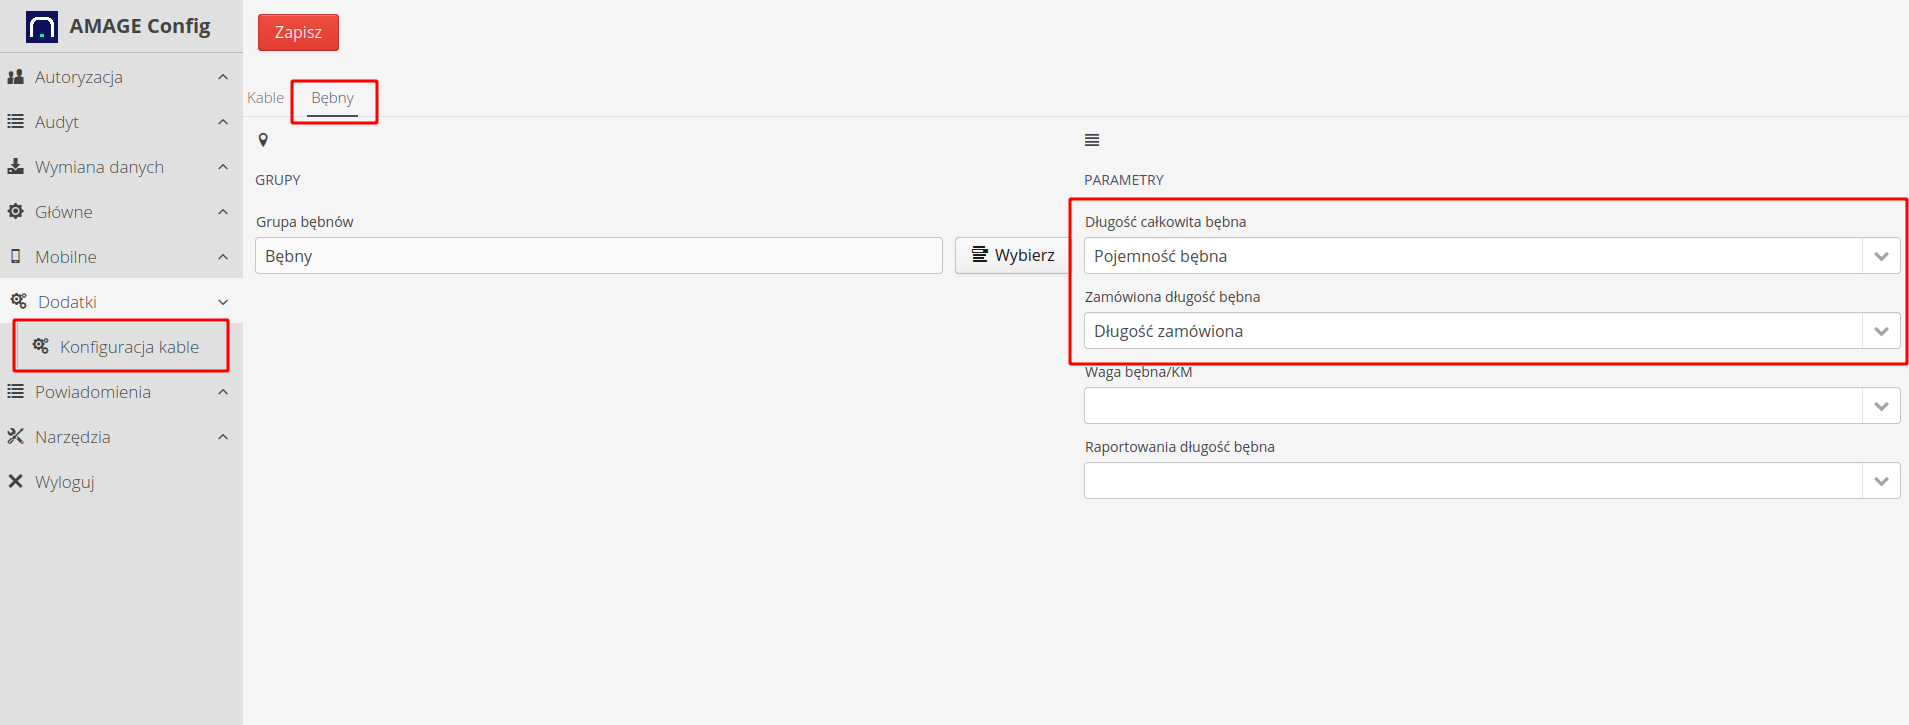Click the Mobilne phone icon
The width and height of the screenshot is (1909, 725).
[x=16, y=257]
